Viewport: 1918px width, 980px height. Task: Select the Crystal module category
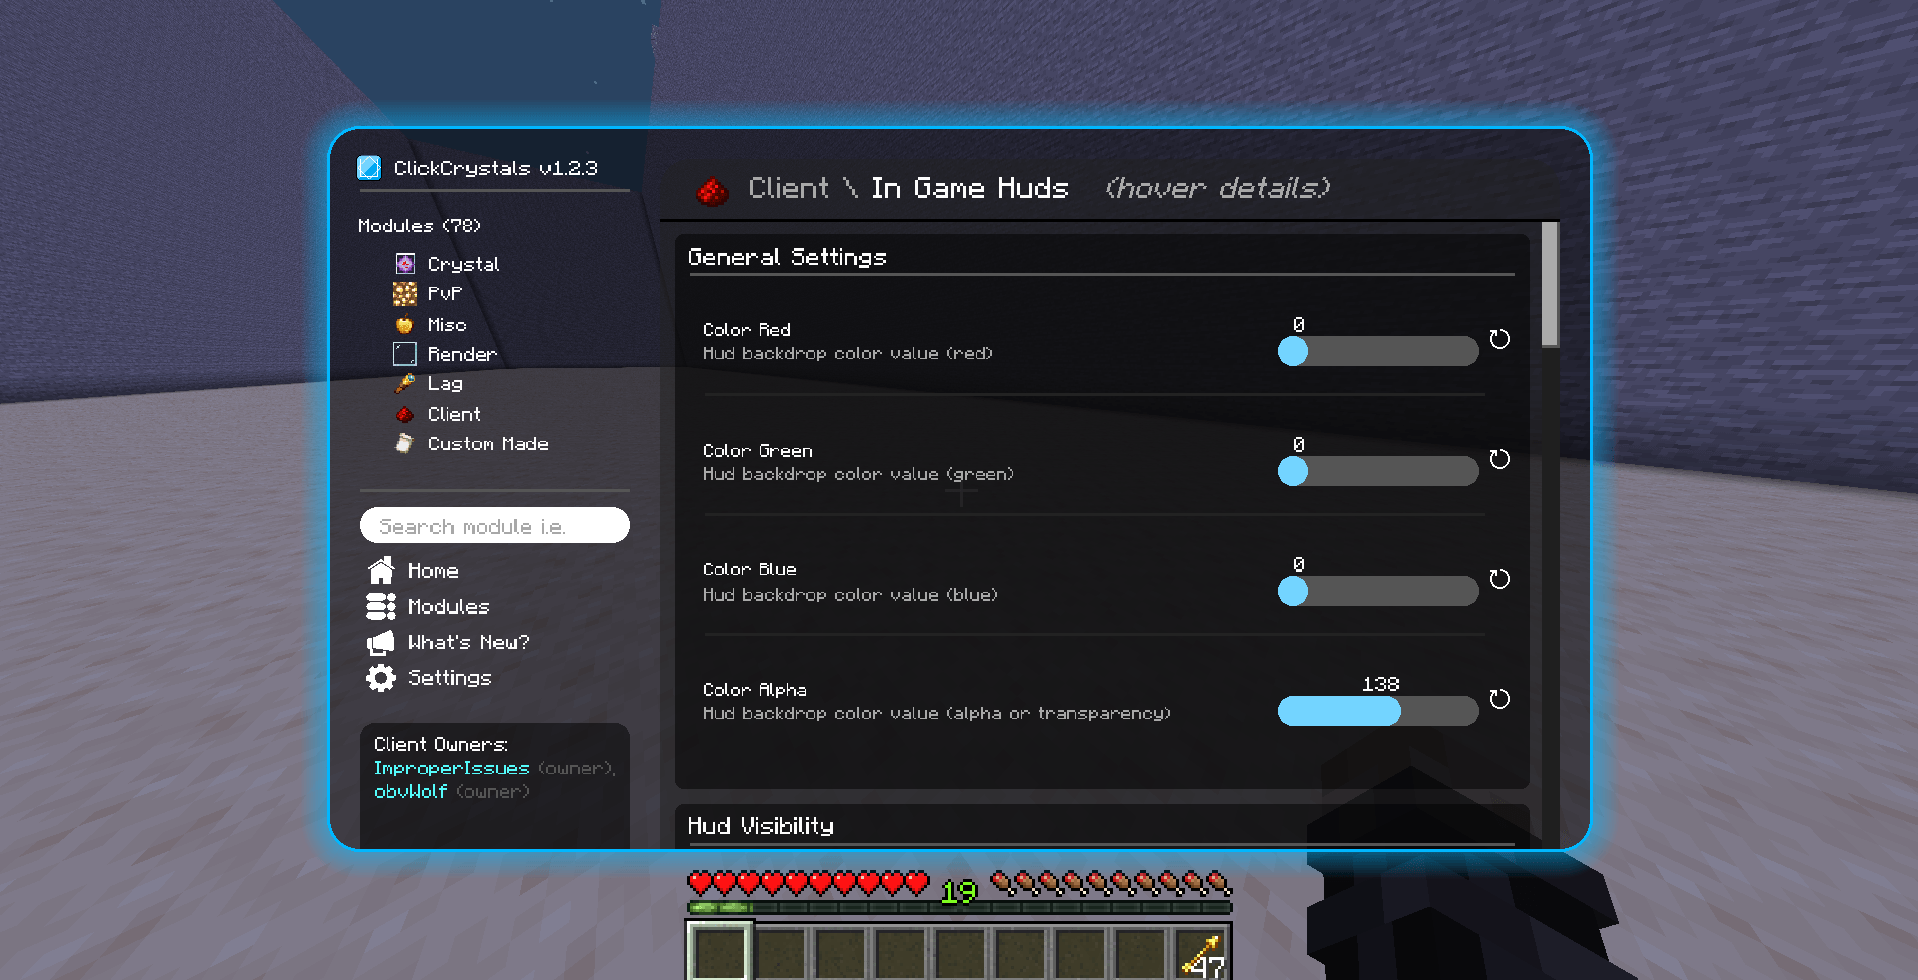[x=462, y=264]
